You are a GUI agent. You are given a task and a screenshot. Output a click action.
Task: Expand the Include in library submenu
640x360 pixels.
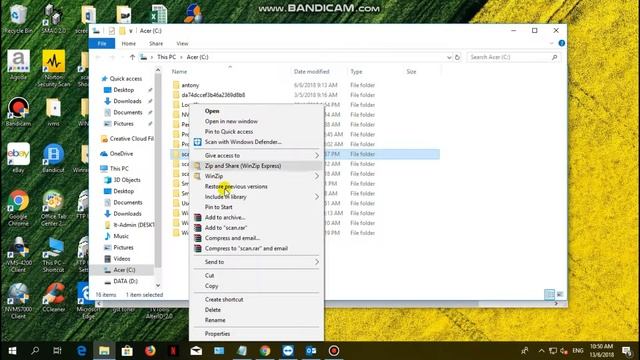(x=317, y=197)
